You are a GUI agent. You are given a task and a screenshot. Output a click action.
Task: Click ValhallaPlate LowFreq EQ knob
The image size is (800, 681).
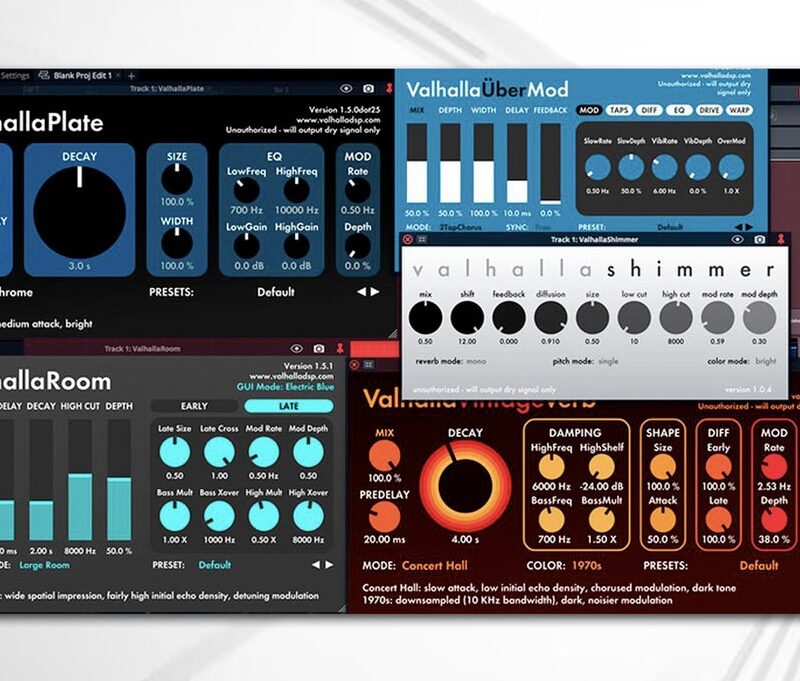click(x=246, y=191)
